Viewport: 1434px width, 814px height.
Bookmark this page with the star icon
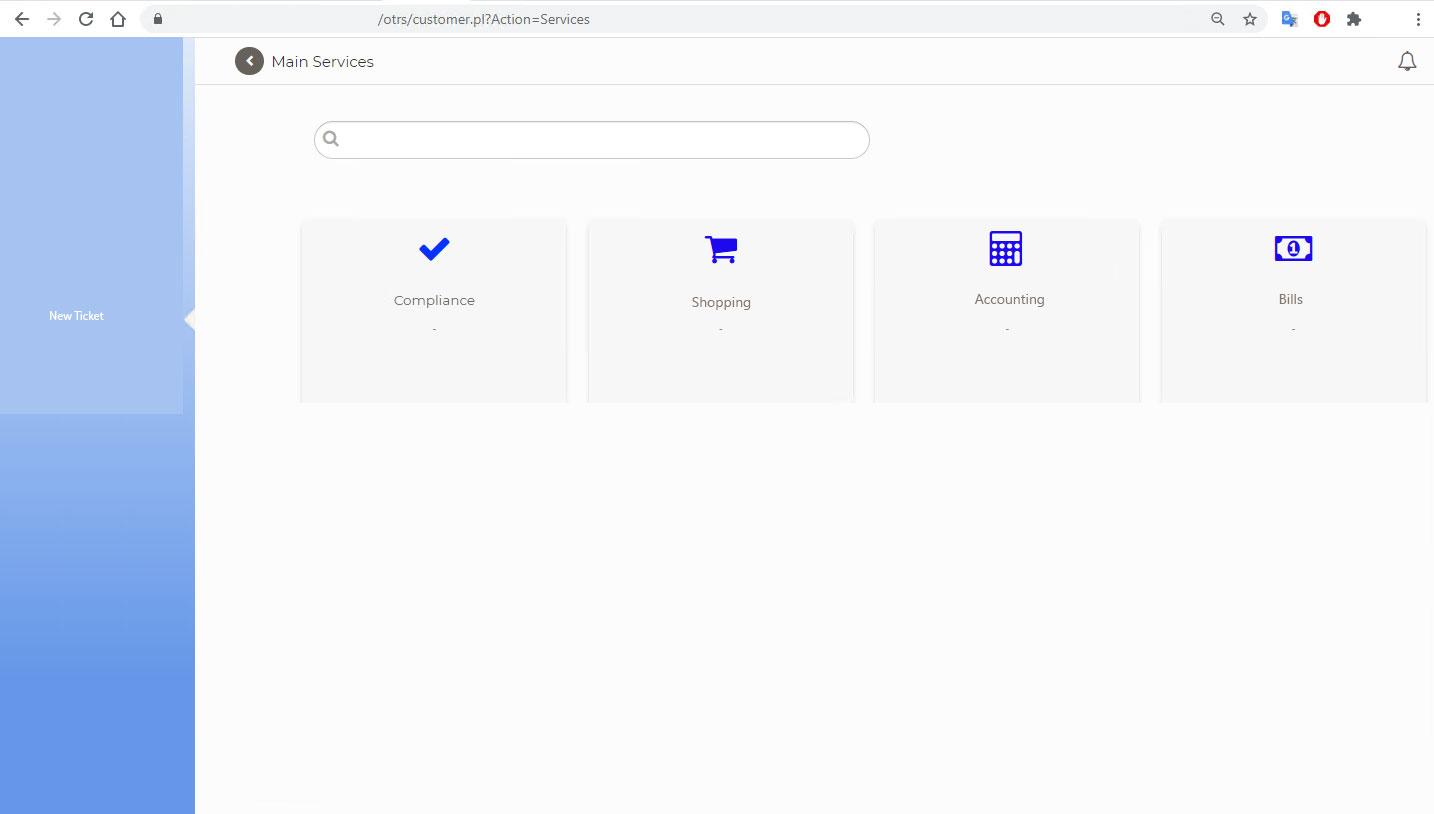[x=1250, y=19]
